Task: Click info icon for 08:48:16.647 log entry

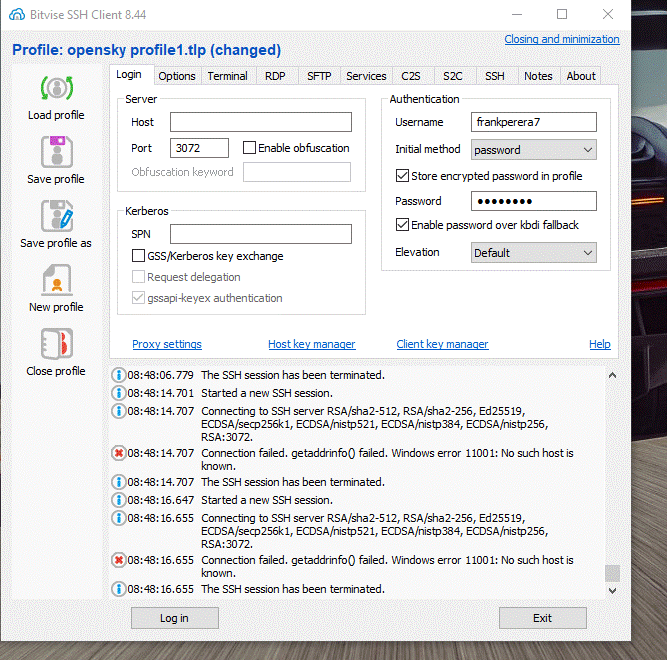Action: pyautogui.click(x=119, y=500)
